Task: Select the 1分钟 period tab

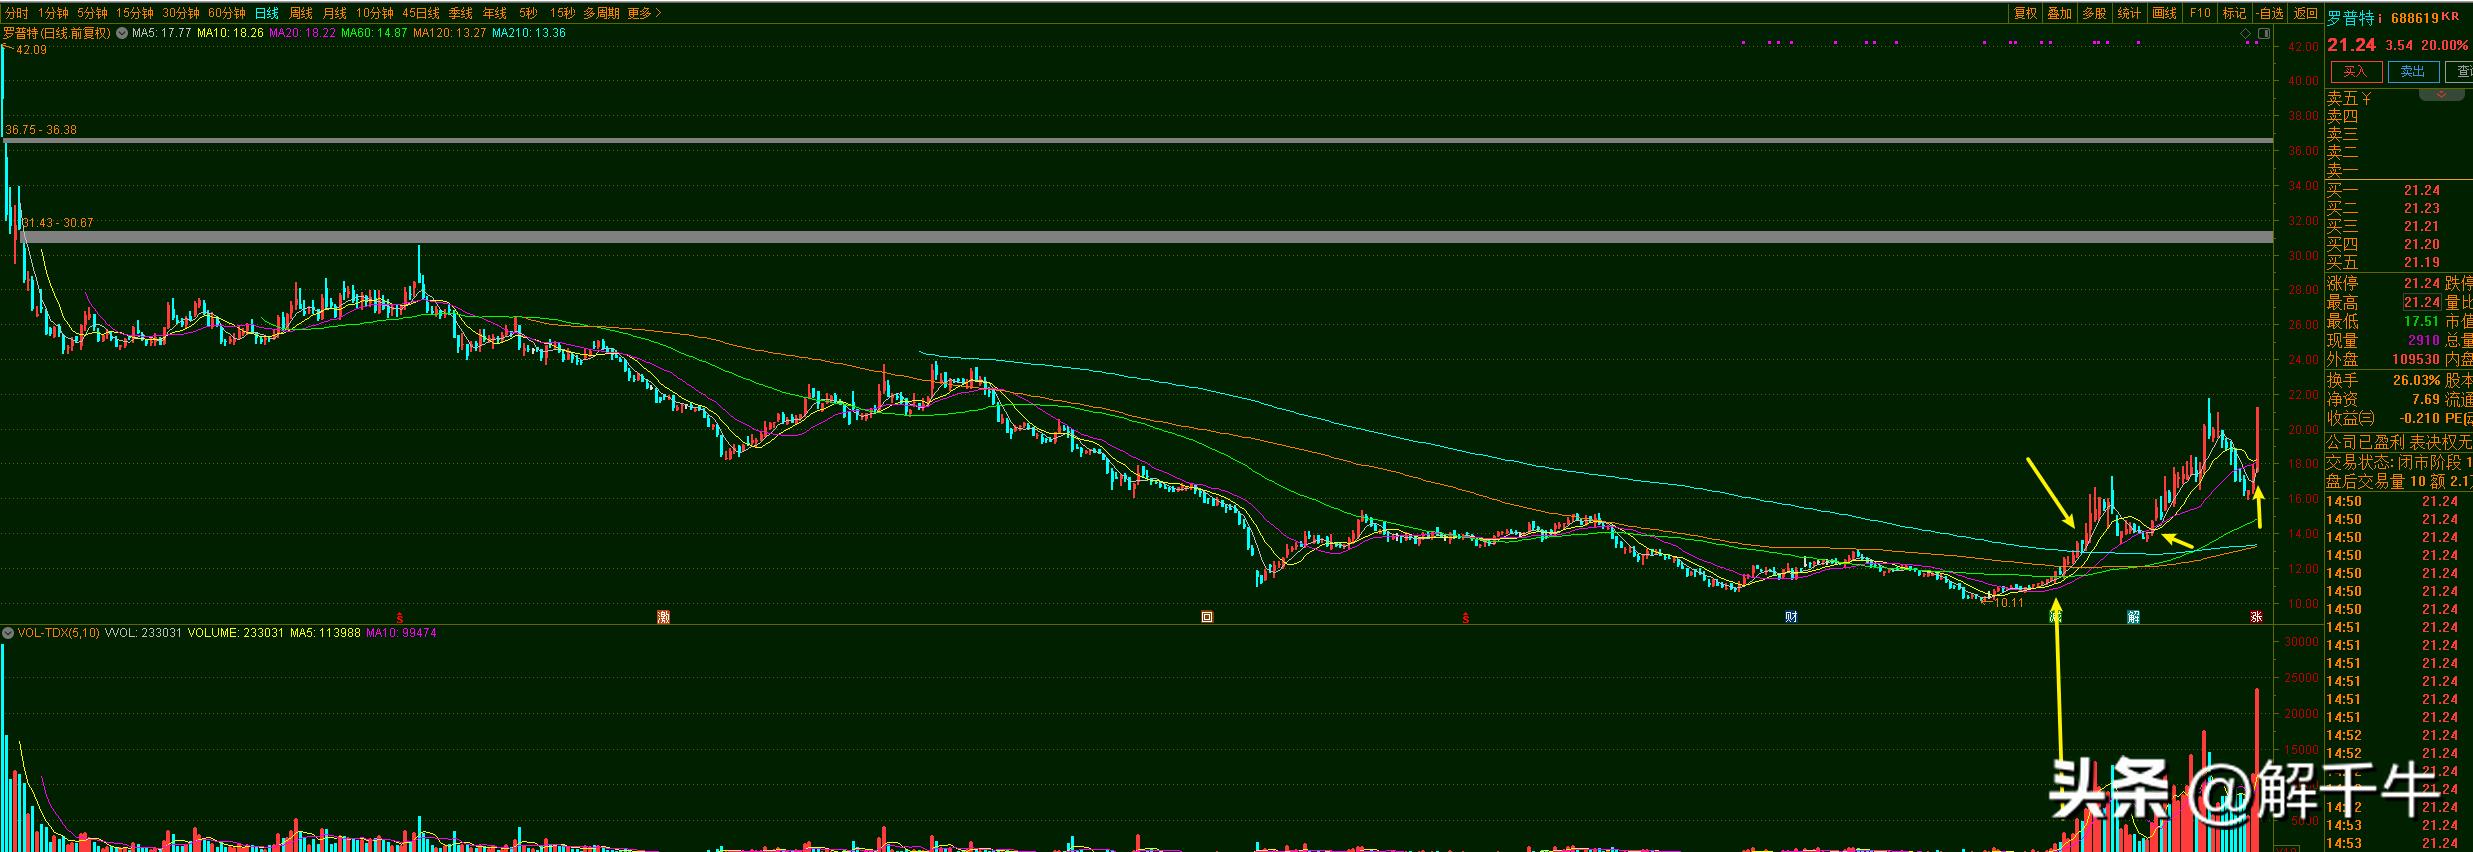Action: pos(53,13)
